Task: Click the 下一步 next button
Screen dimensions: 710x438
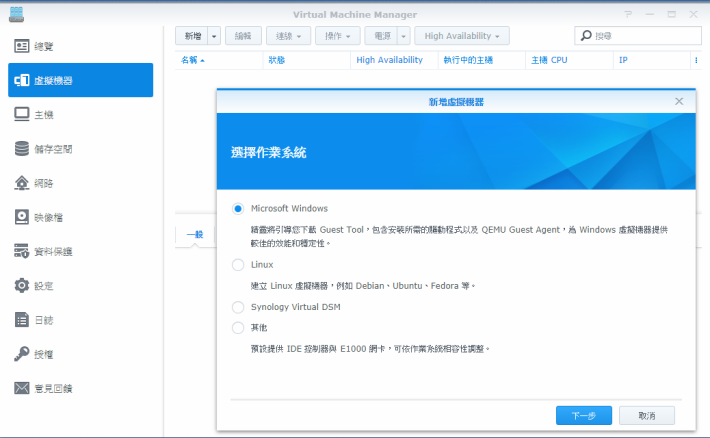Action: click(x=584, y=415)
